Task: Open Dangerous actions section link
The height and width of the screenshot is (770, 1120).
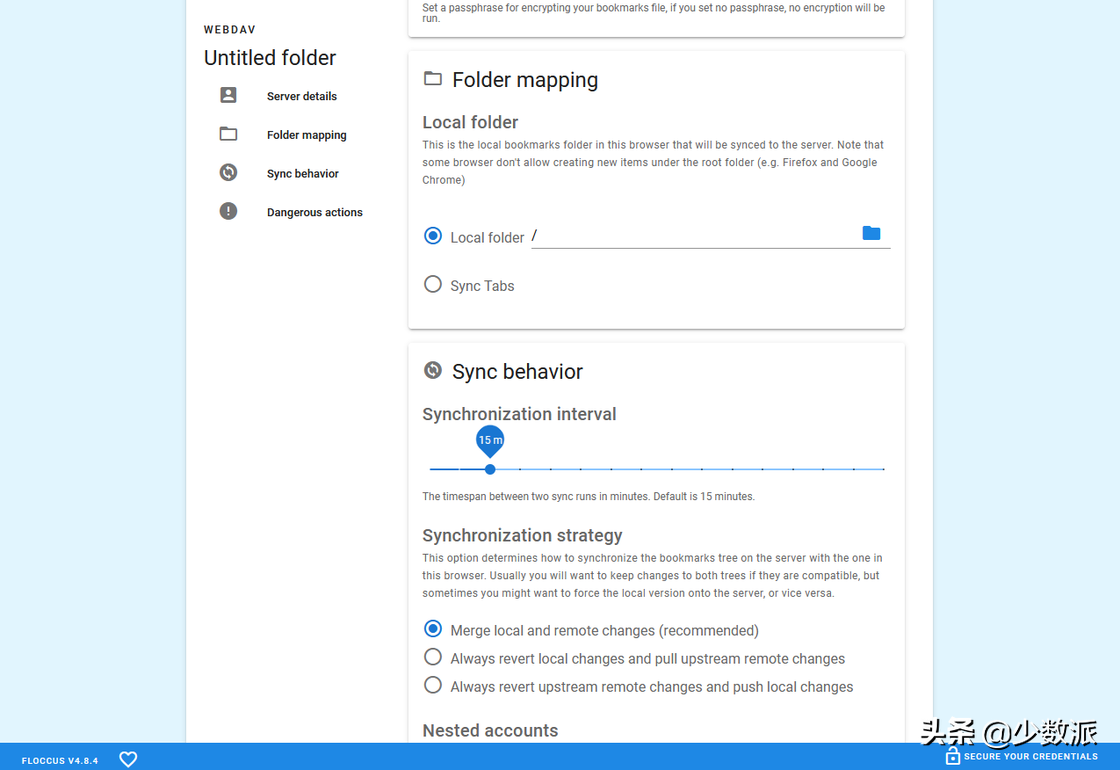Action: (x=314, y=212)
